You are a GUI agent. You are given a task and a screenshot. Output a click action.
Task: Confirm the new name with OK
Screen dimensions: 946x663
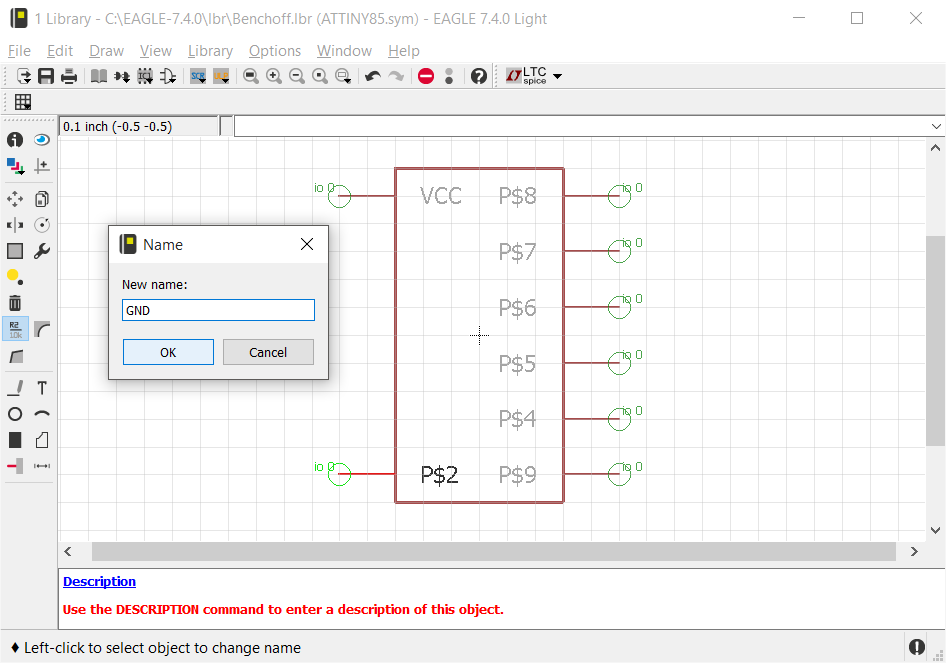tap(168, 352)
